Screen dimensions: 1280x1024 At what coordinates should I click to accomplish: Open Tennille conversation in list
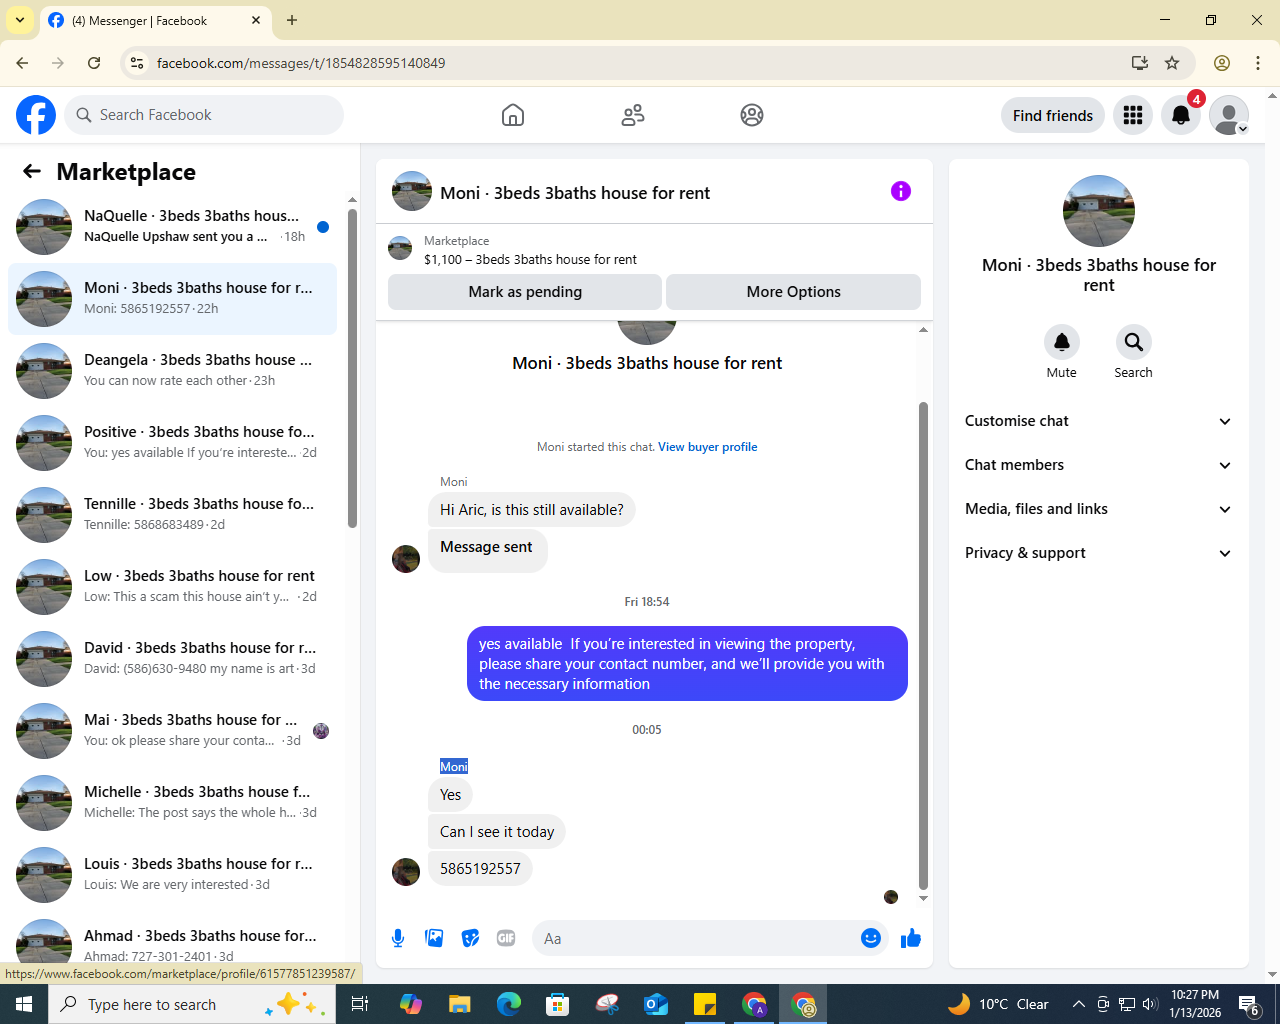pyautogui.click(x=172, y=515)
